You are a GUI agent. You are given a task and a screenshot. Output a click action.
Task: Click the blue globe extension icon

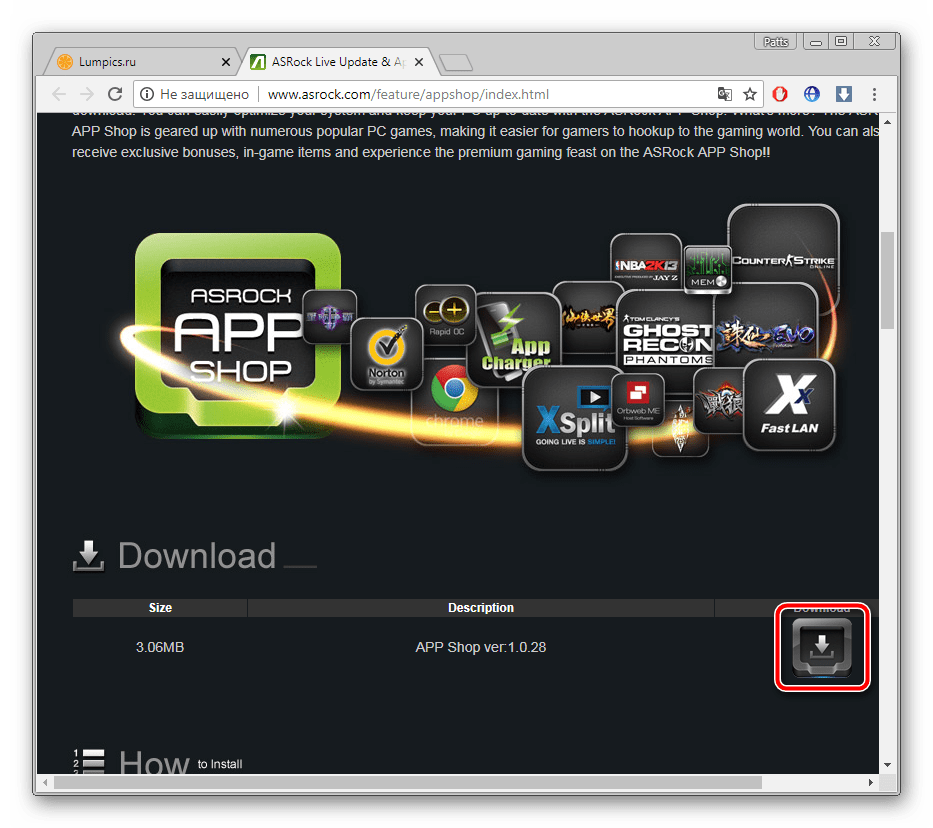click(x=812, y=94)
